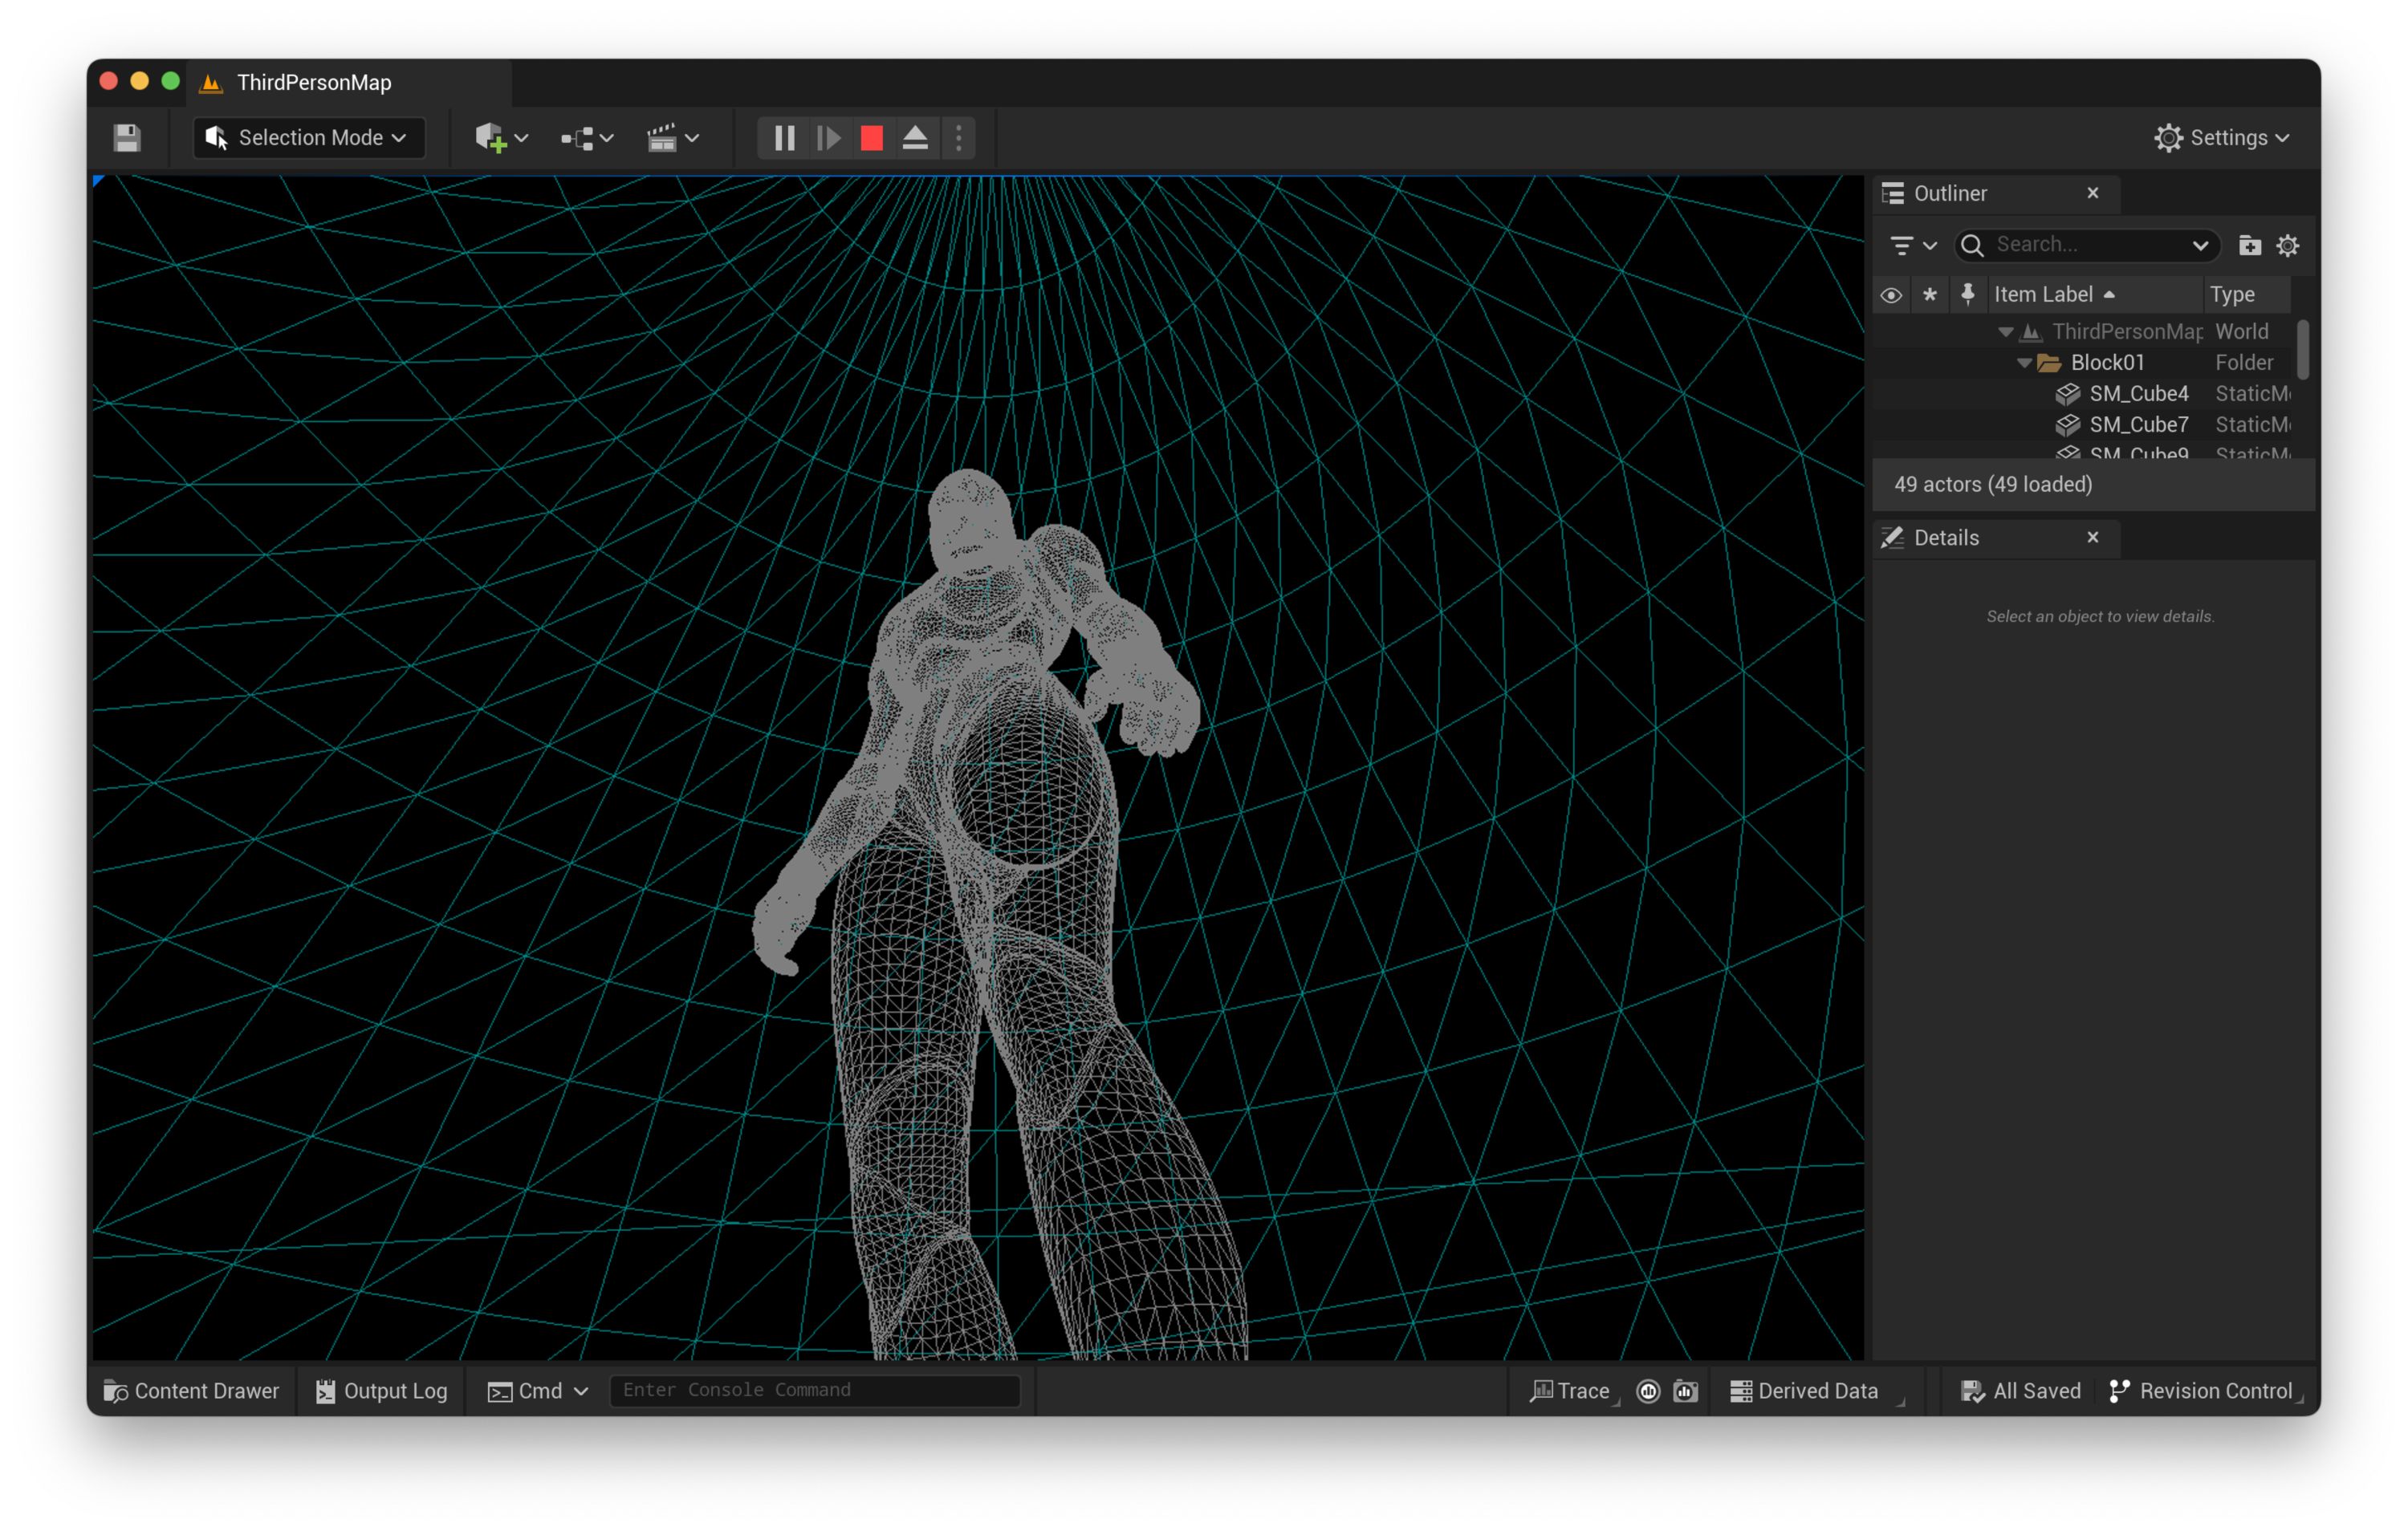This screenshot has width=2408, height=1531.
Task: Click the pinned column header
Action: [1968, 295]
